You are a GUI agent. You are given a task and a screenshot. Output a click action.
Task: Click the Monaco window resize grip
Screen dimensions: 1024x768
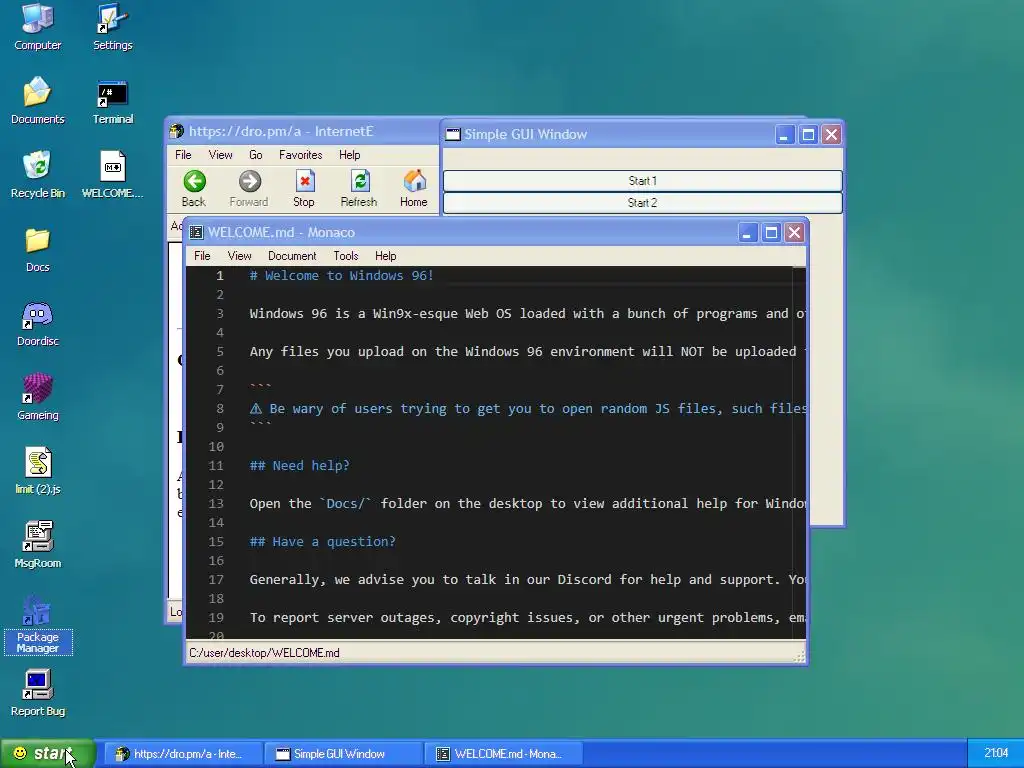799,656
